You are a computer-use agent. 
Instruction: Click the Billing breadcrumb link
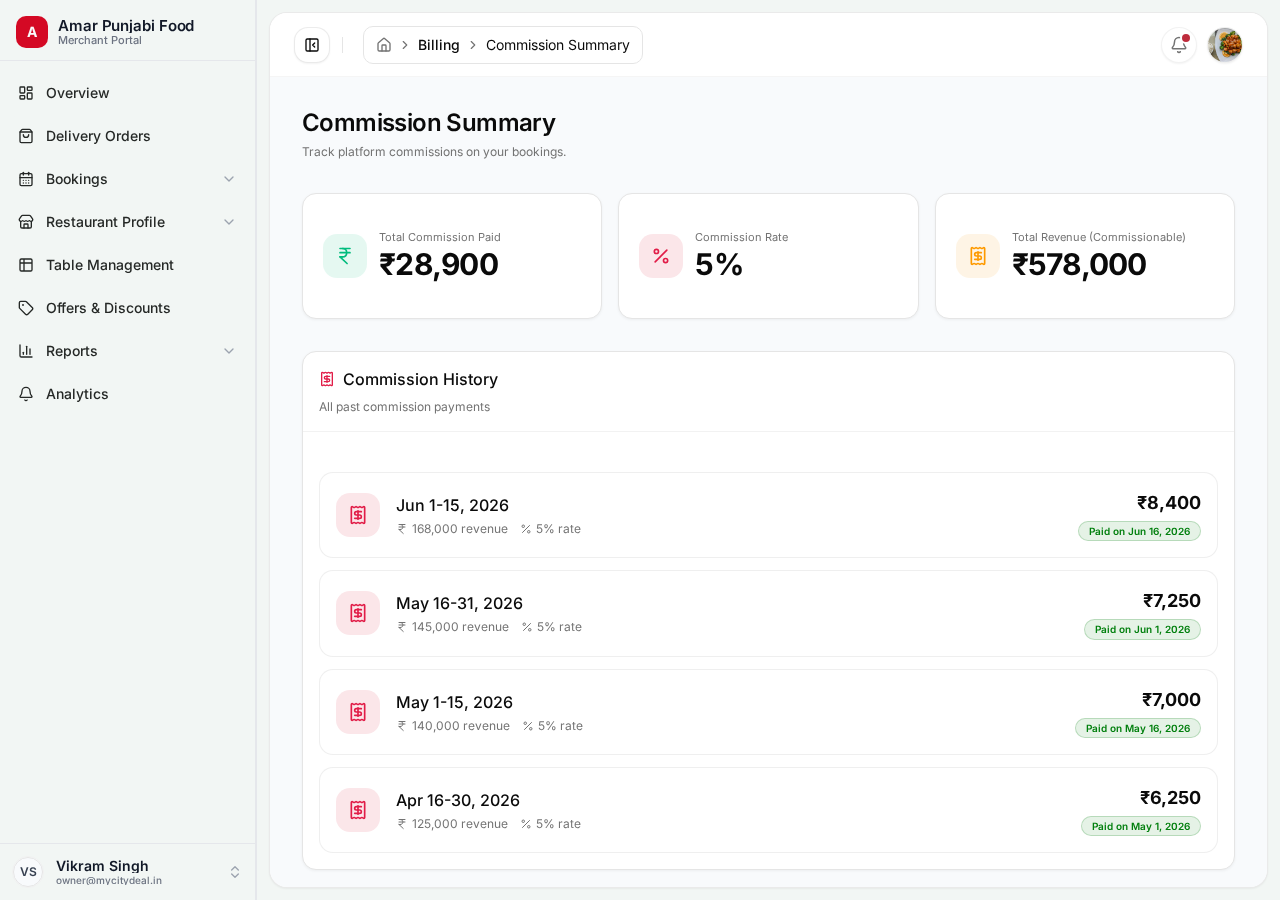click(x=439, y=45)
